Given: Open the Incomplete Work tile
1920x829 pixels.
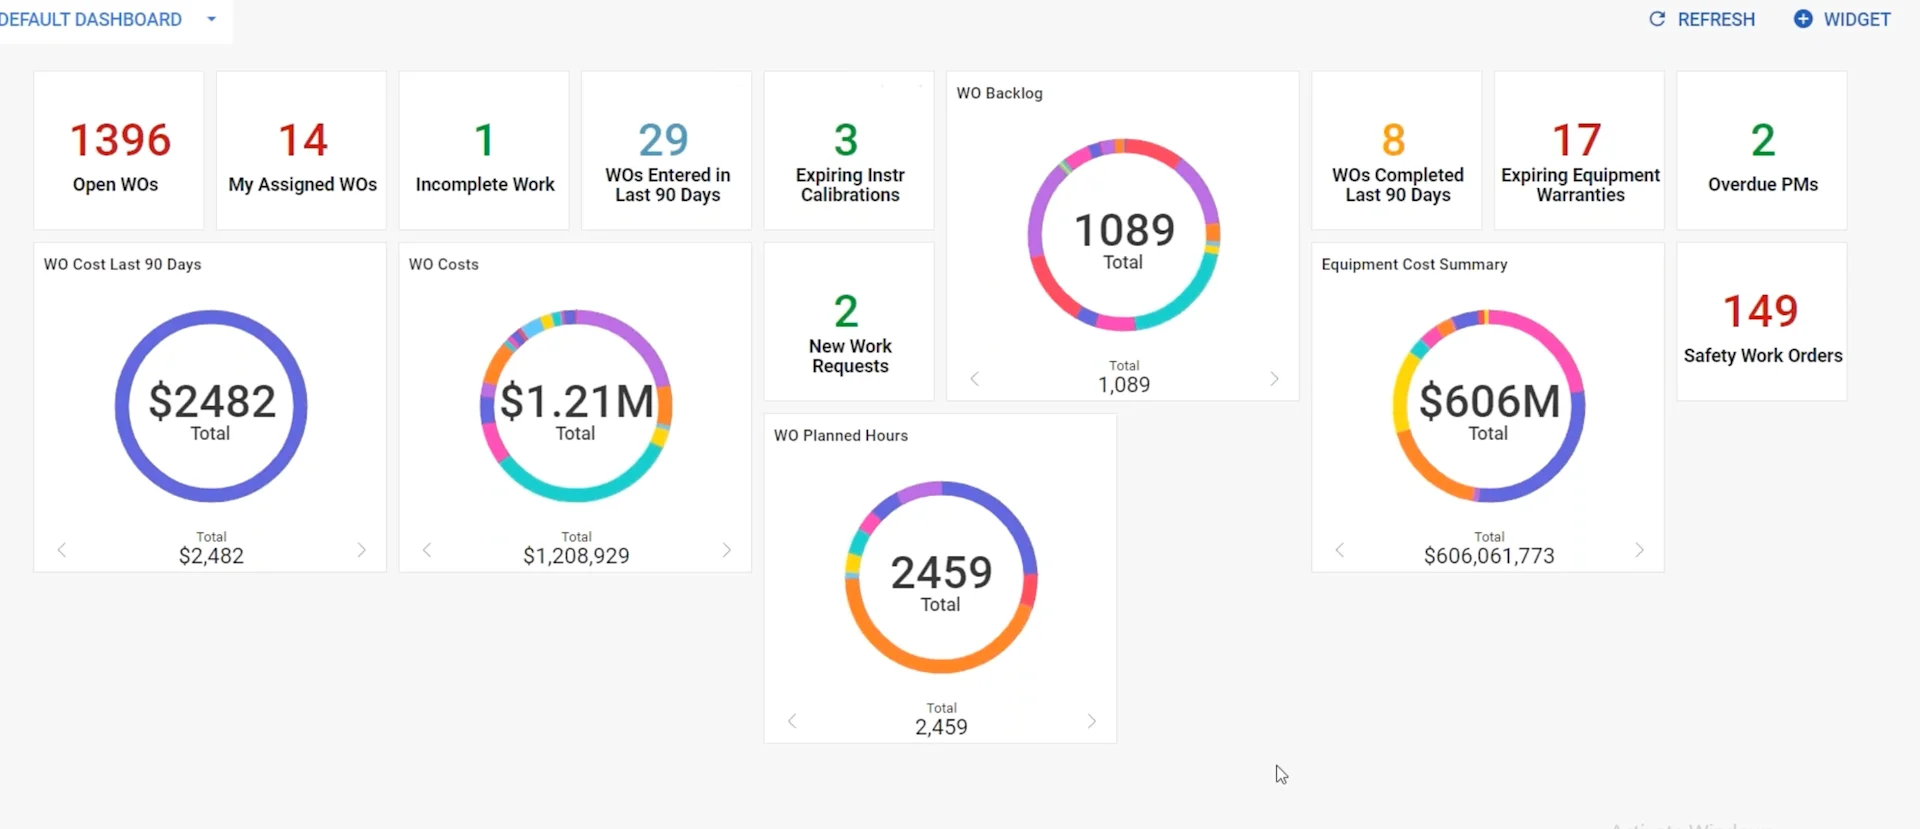Looking at the screenshot, I should 484,150.
